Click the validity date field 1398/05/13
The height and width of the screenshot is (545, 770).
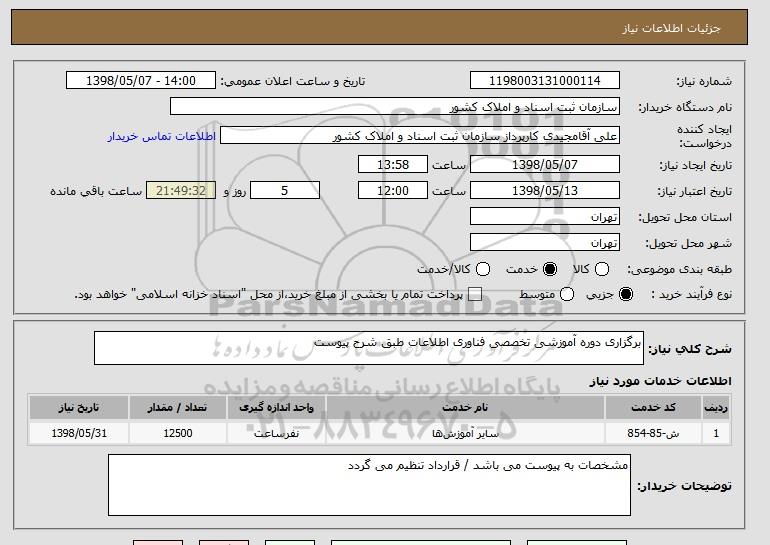point(545,191)
